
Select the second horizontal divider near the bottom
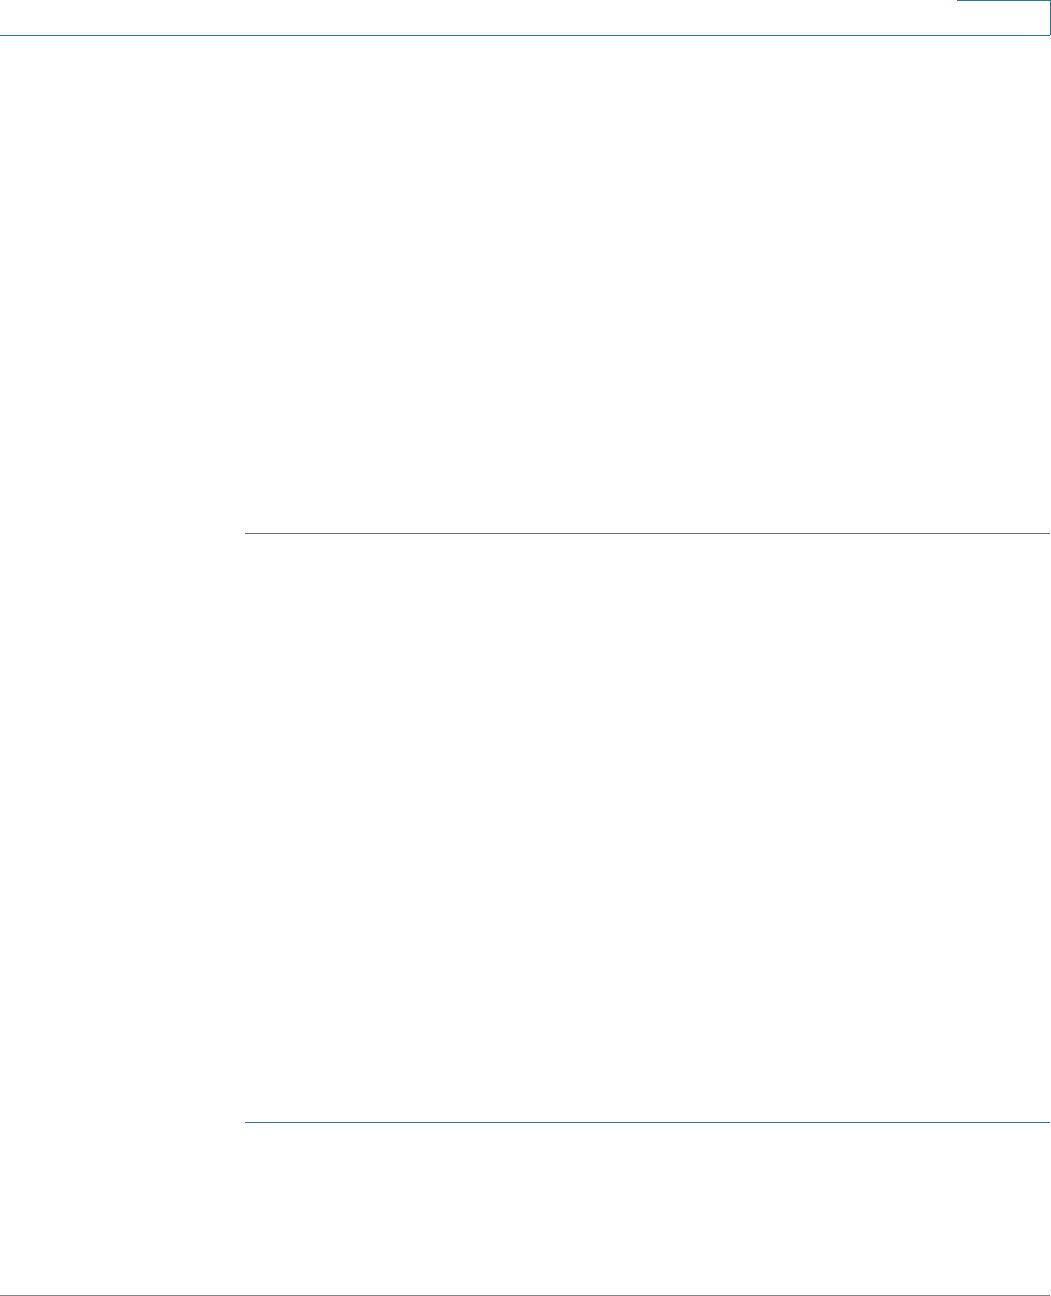point(647,1123)
